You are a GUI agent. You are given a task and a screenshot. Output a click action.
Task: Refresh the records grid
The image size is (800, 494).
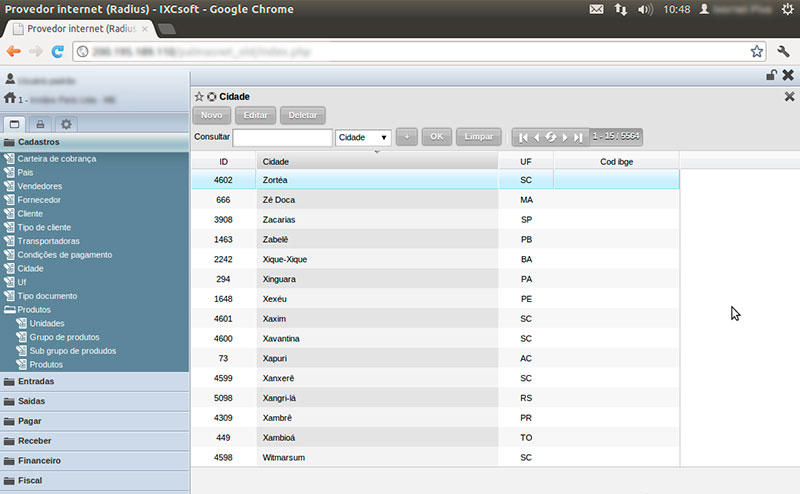tap(551, 137)
